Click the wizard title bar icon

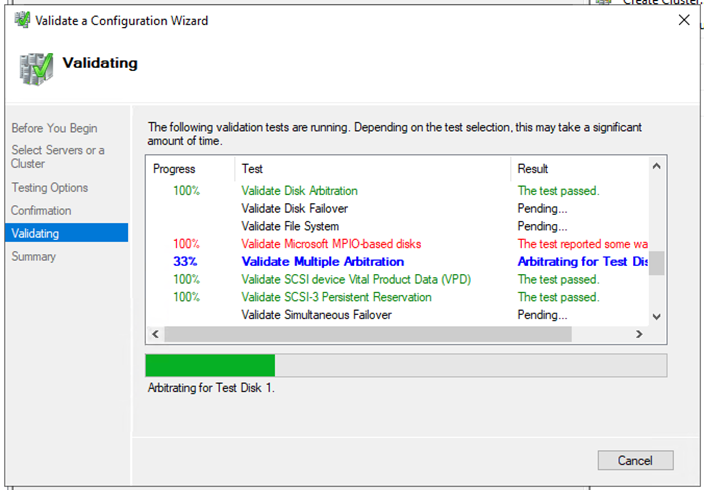tap(22, 20)
